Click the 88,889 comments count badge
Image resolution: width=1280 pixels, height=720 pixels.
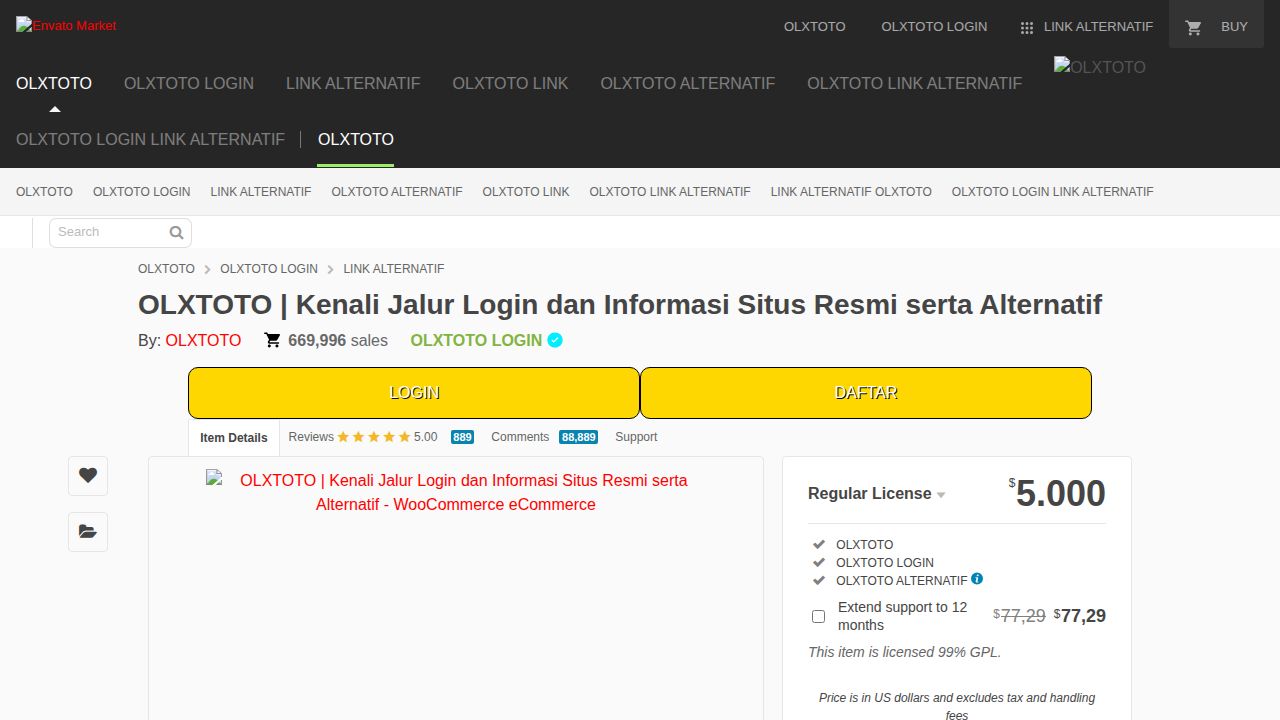579,437
